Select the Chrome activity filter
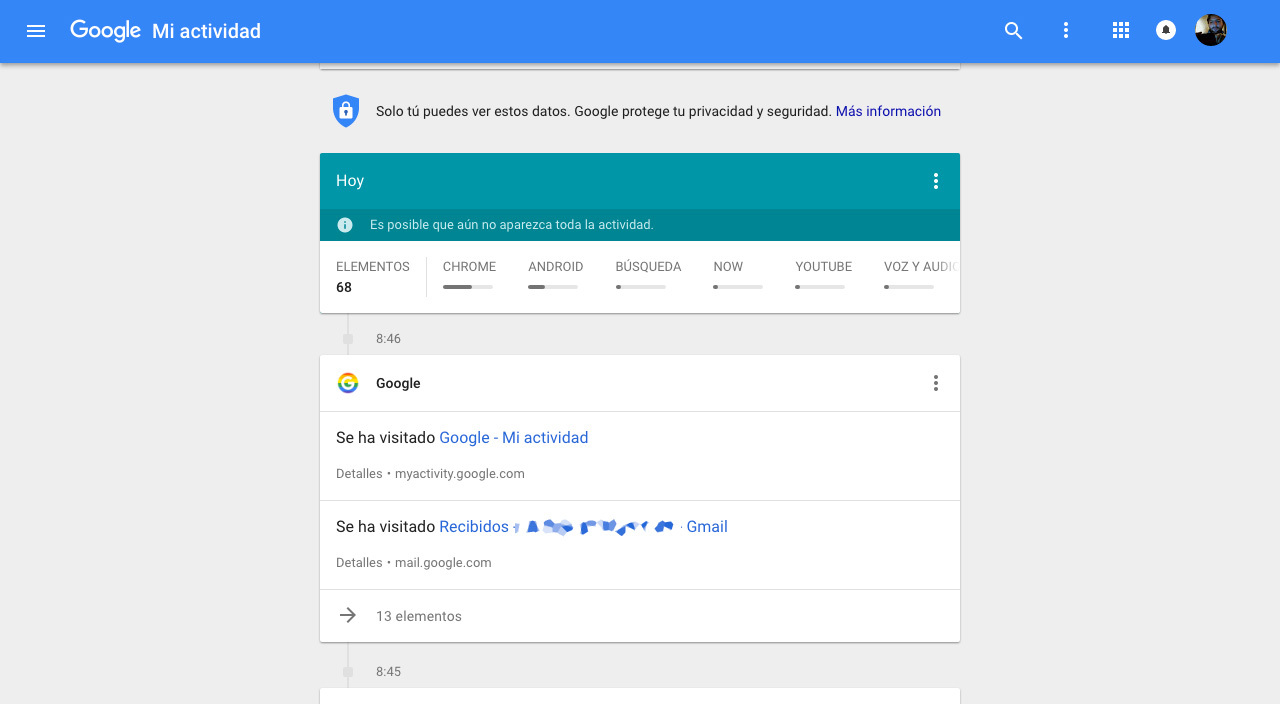The width and height of the screenshot is (1280, 704). click(x=469, y=267)
